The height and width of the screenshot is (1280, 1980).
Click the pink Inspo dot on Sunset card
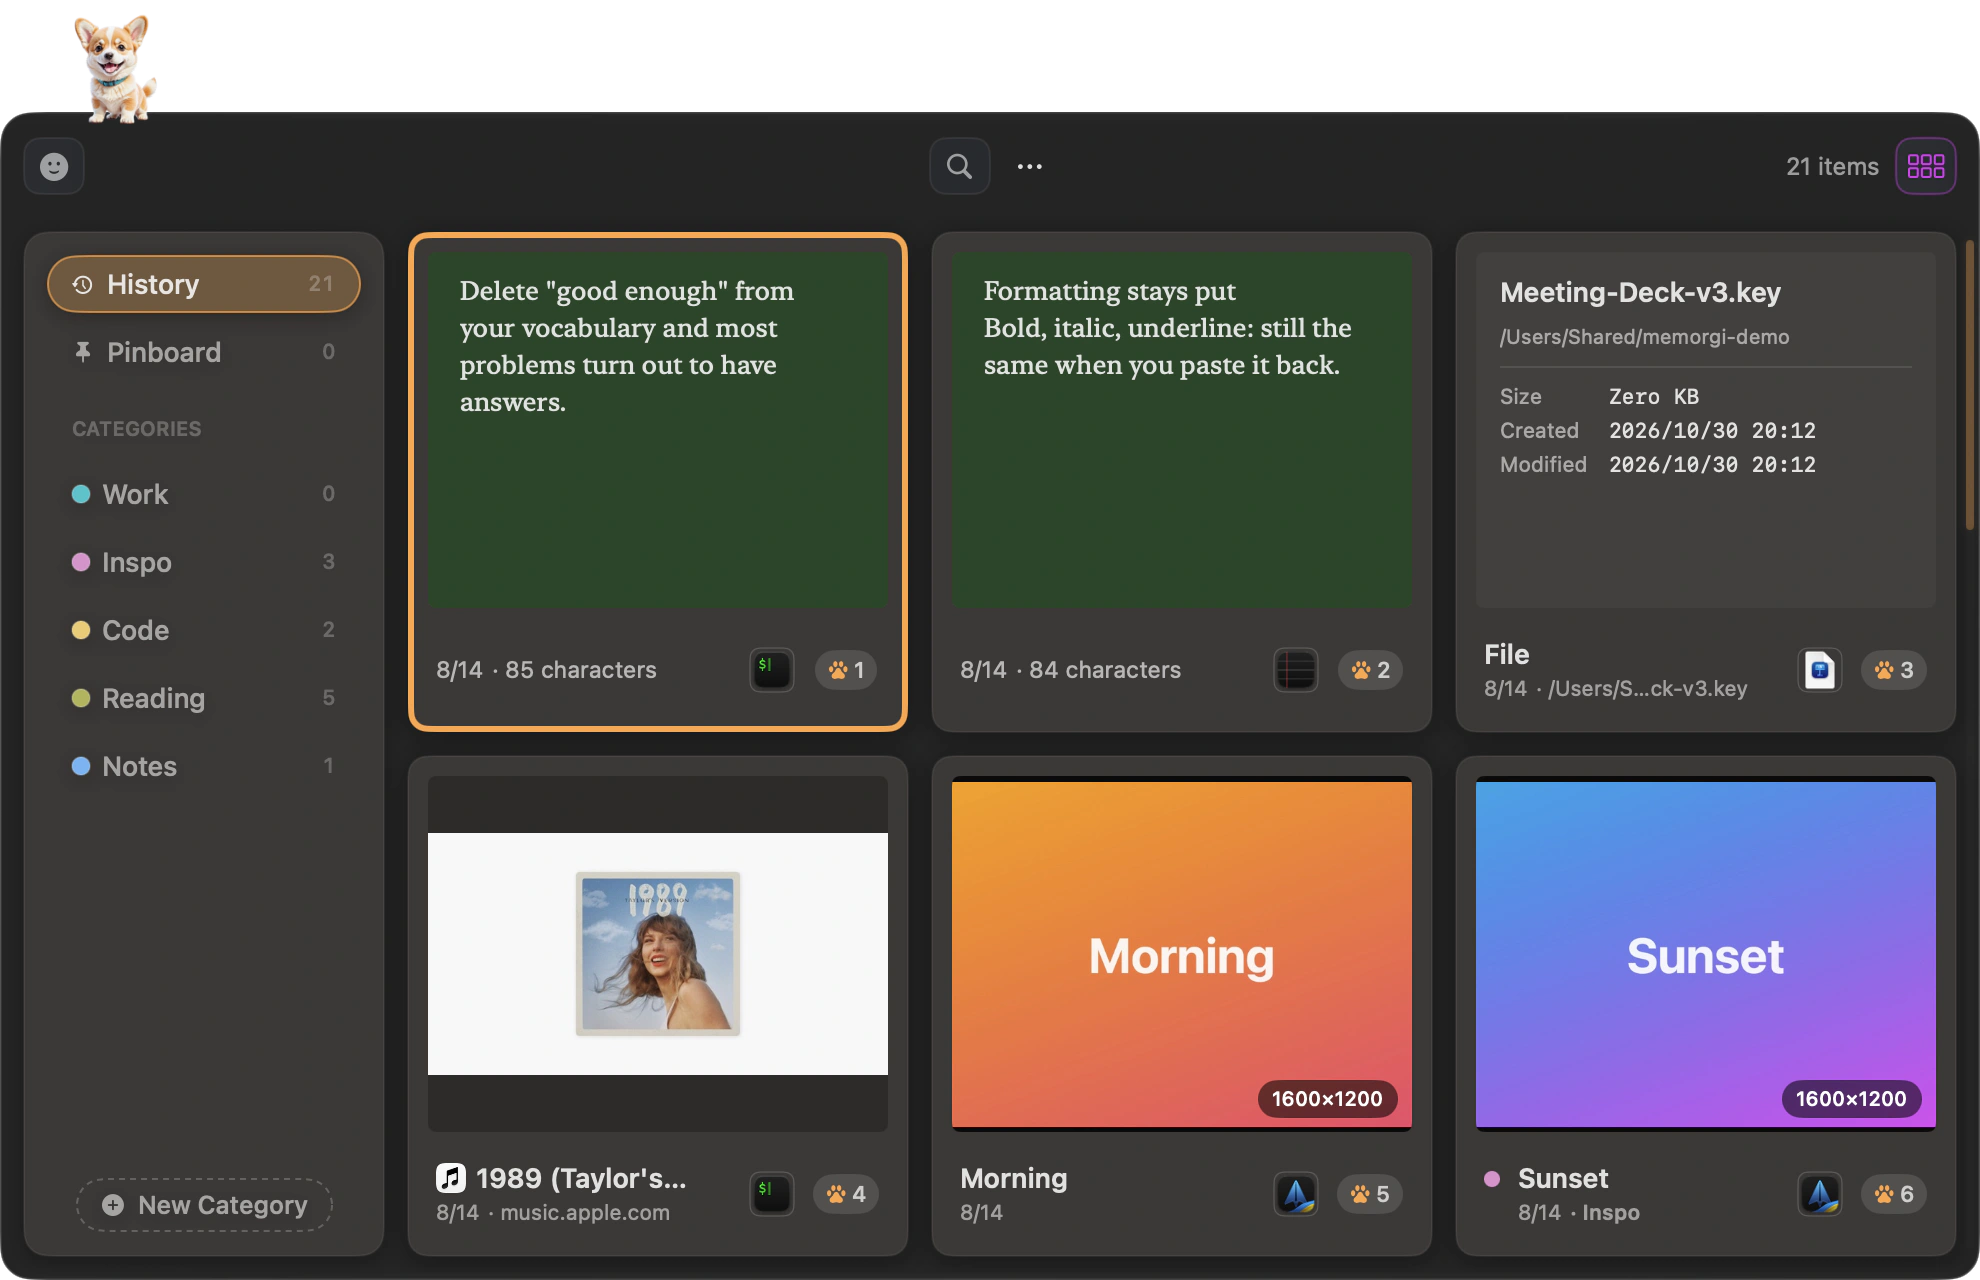click(x=1492, y=1178)
